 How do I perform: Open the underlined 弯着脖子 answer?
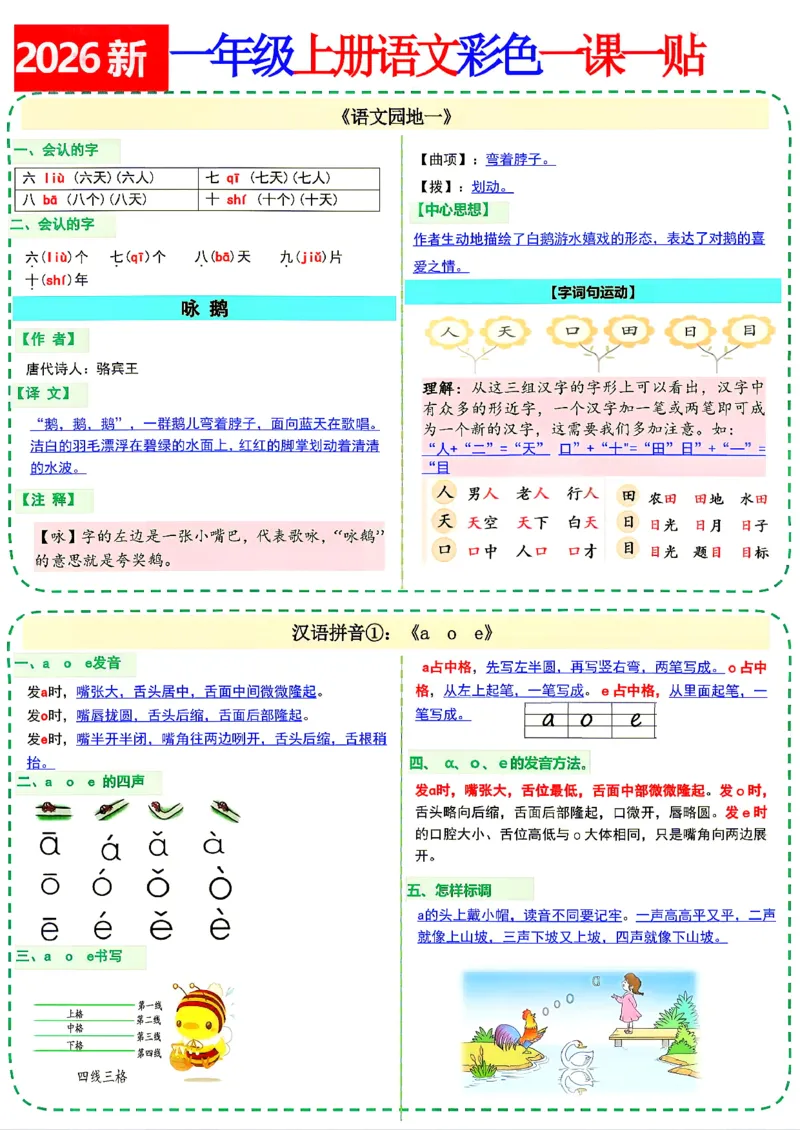520,159
